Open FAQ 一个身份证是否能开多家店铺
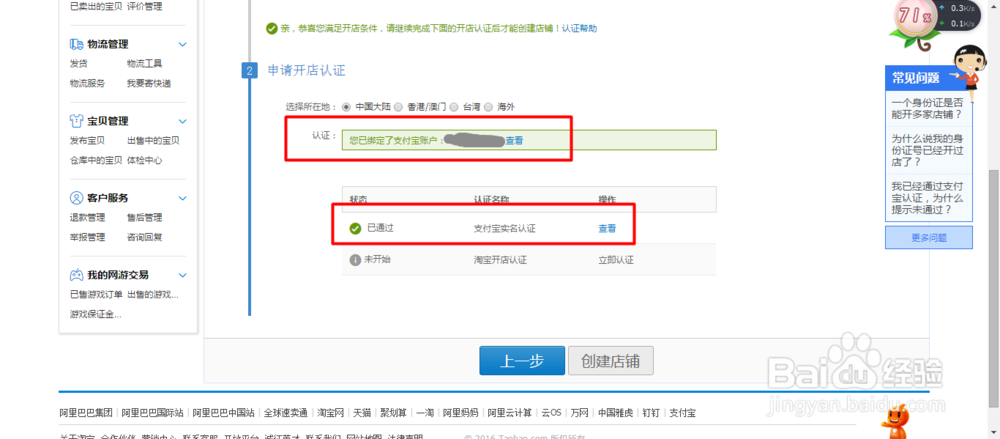 click(927, 108)
